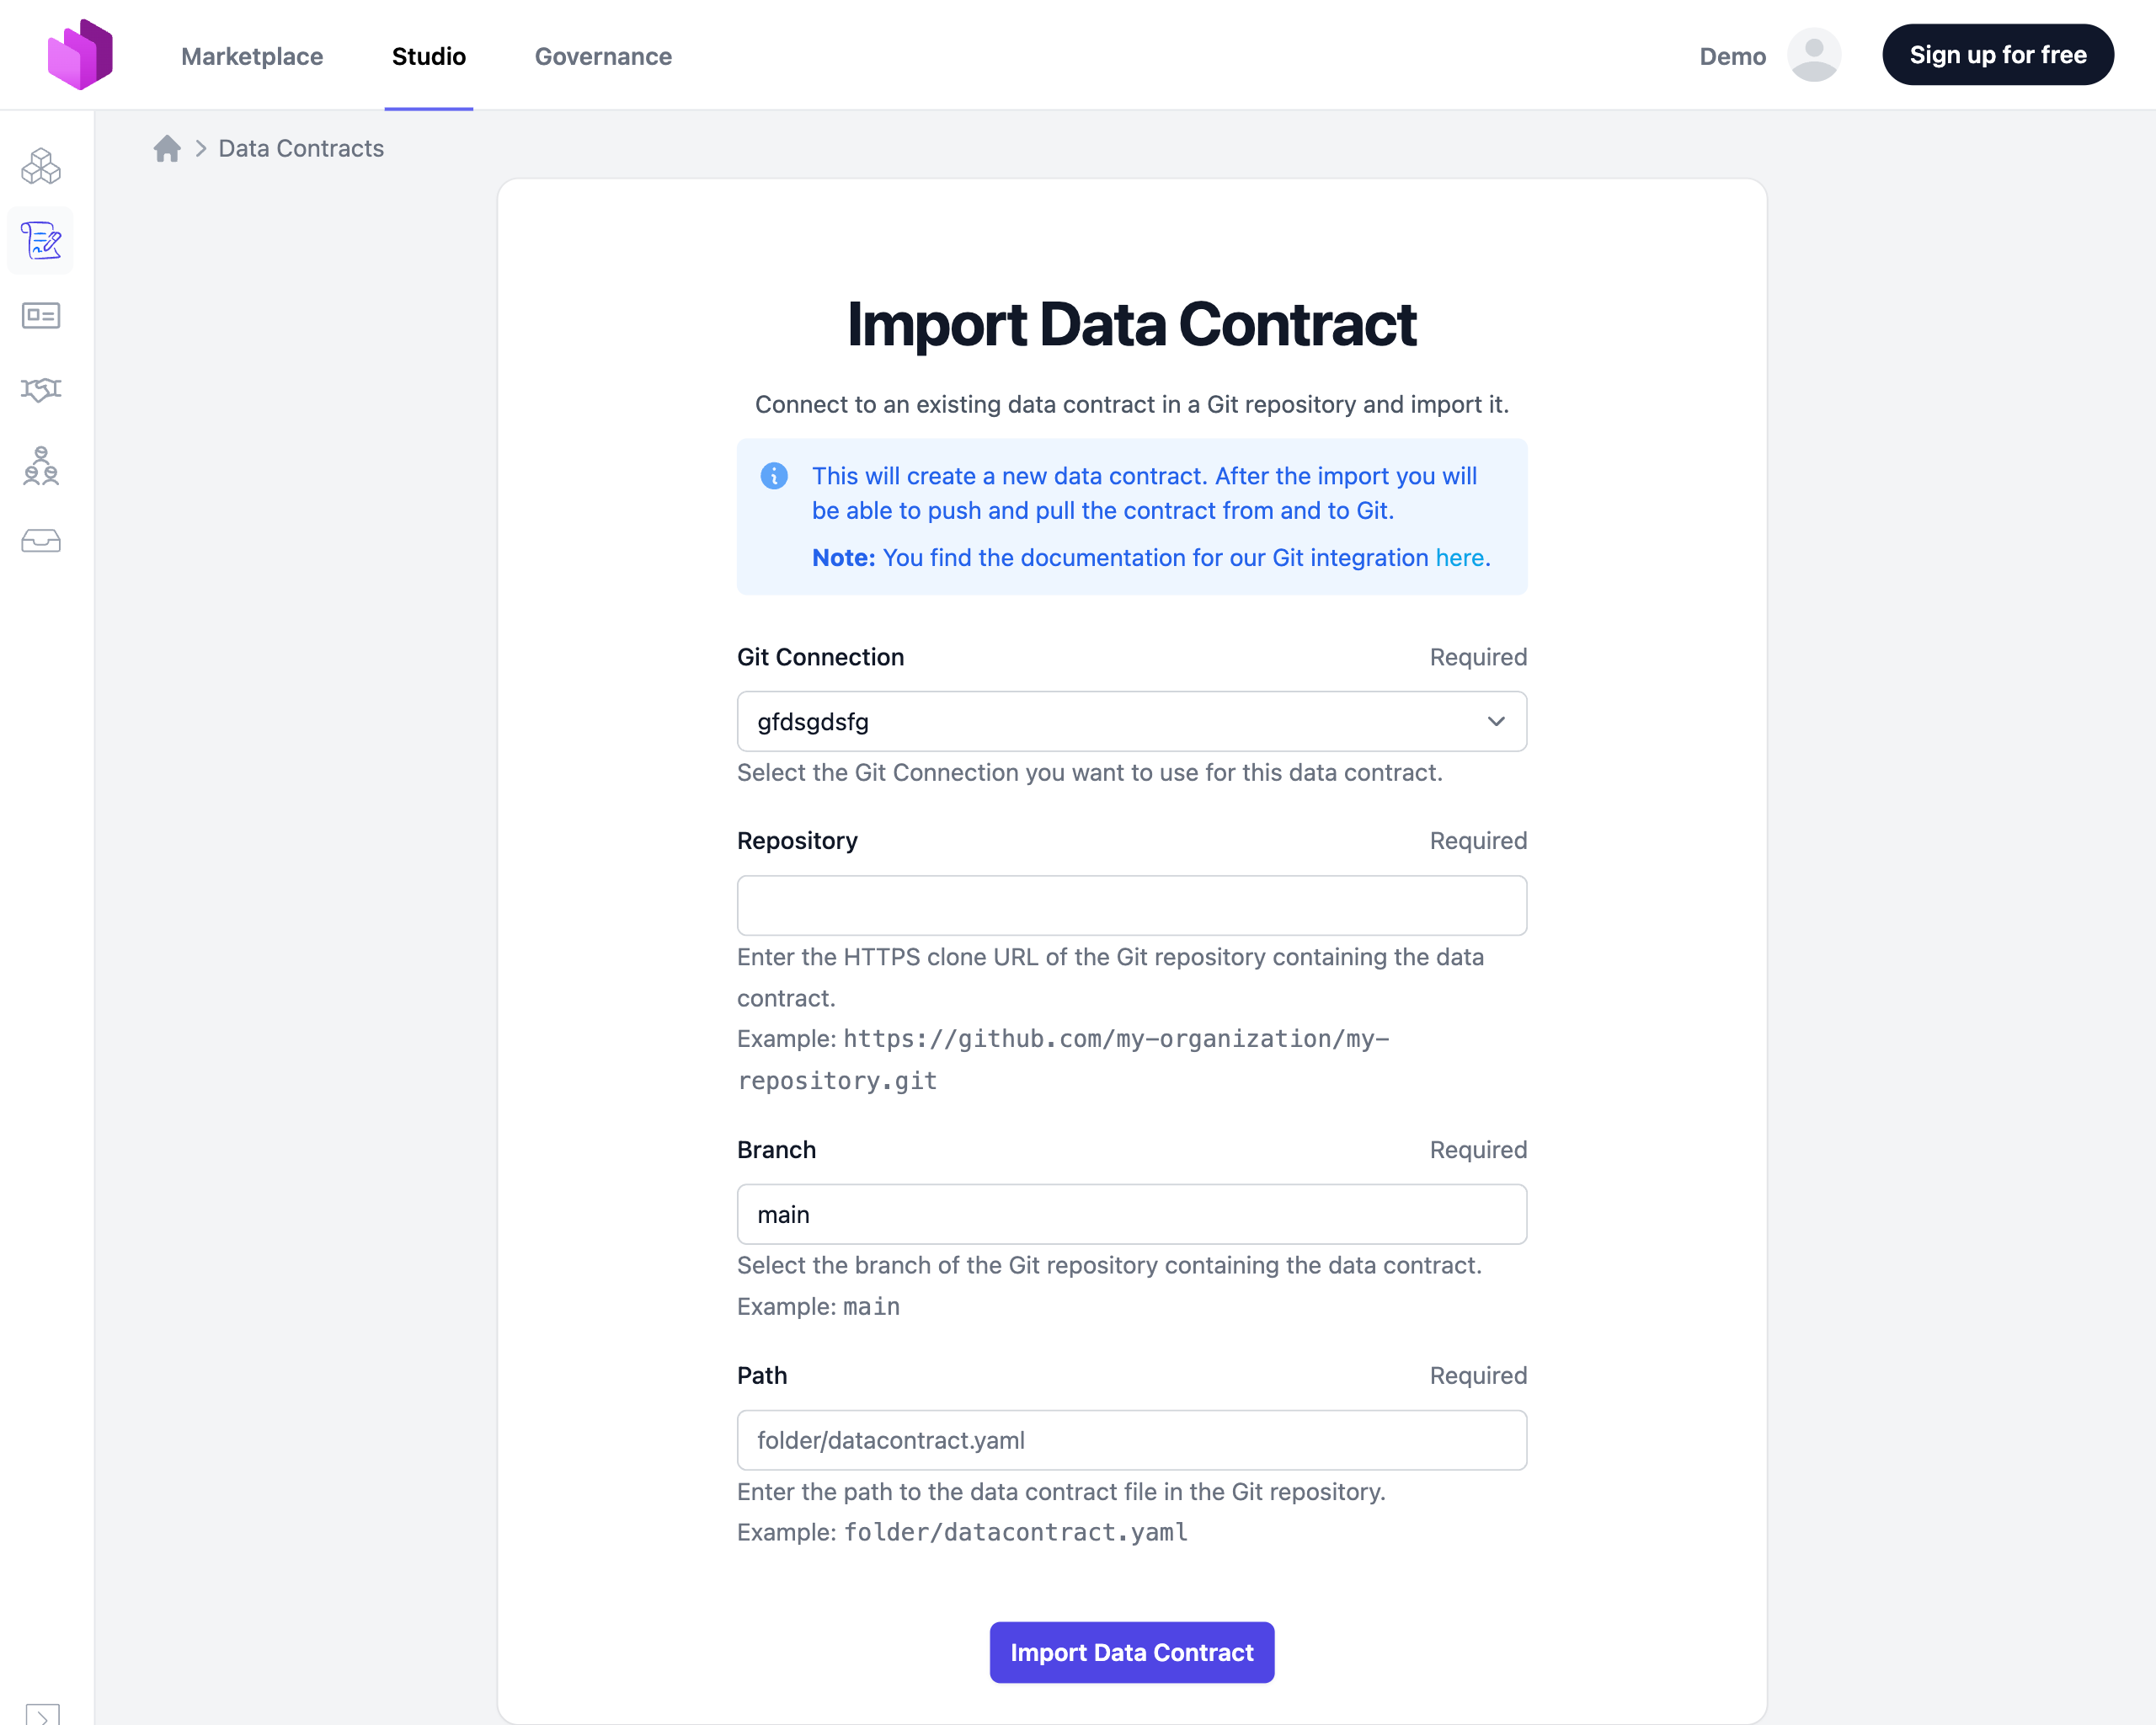Click into the Branch input field

(1131, 1214)
